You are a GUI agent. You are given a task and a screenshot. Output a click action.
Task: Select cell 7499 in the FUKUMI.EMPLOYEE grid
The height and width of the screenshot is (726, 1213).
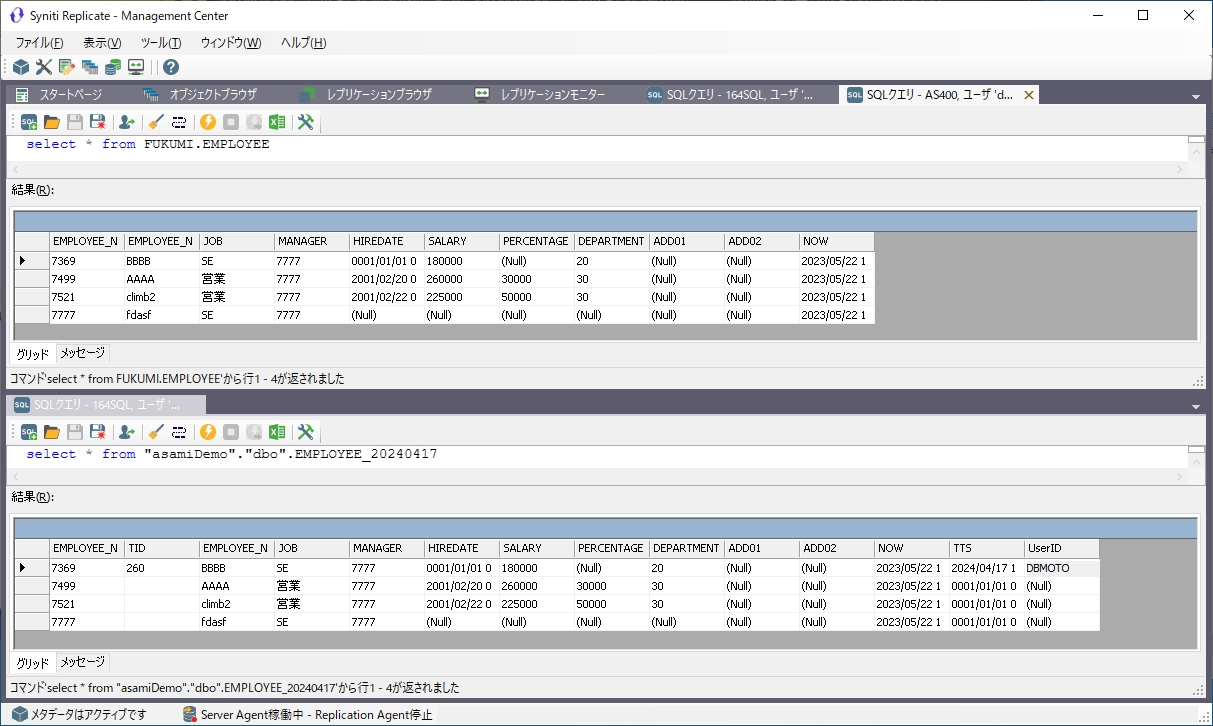[x=87, y=279]
